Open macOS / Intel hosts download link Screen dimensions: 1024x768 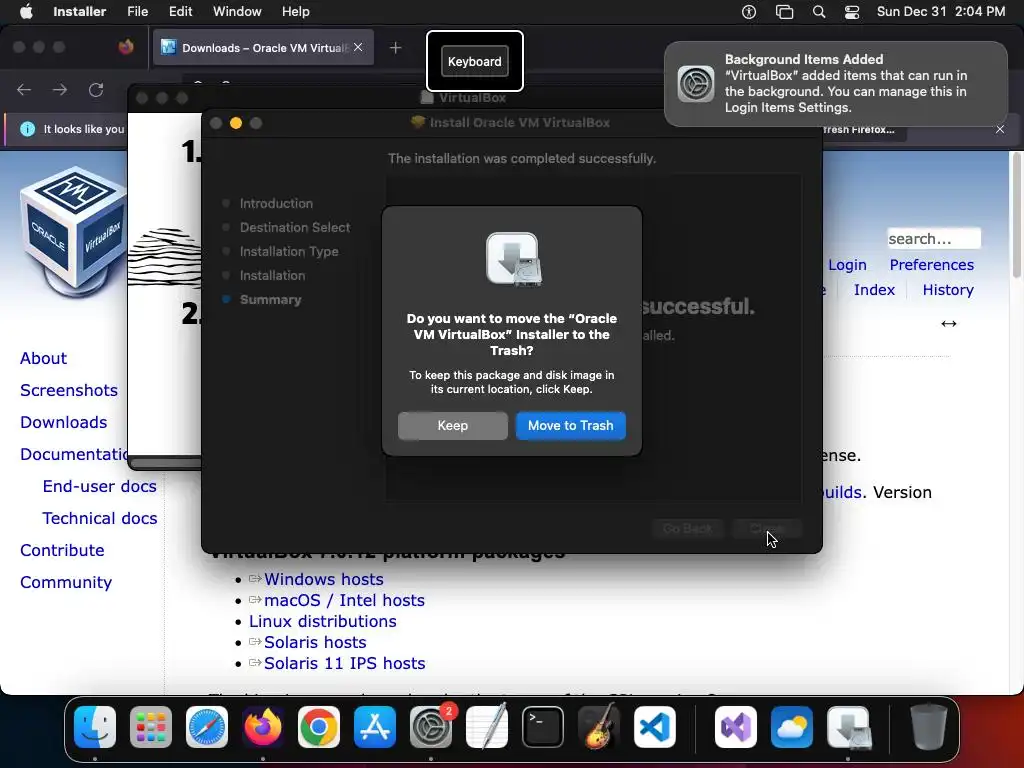click(344, 600)
